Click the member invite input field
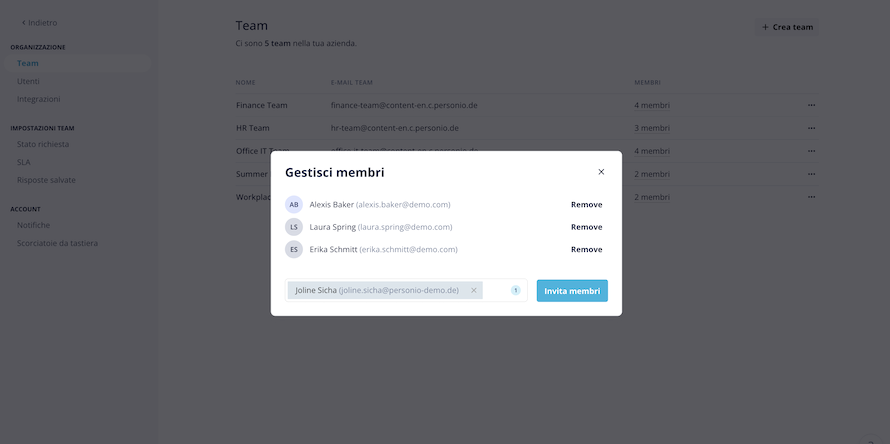Viewport: 890px width, 444px height. click(x=496, y=290)
